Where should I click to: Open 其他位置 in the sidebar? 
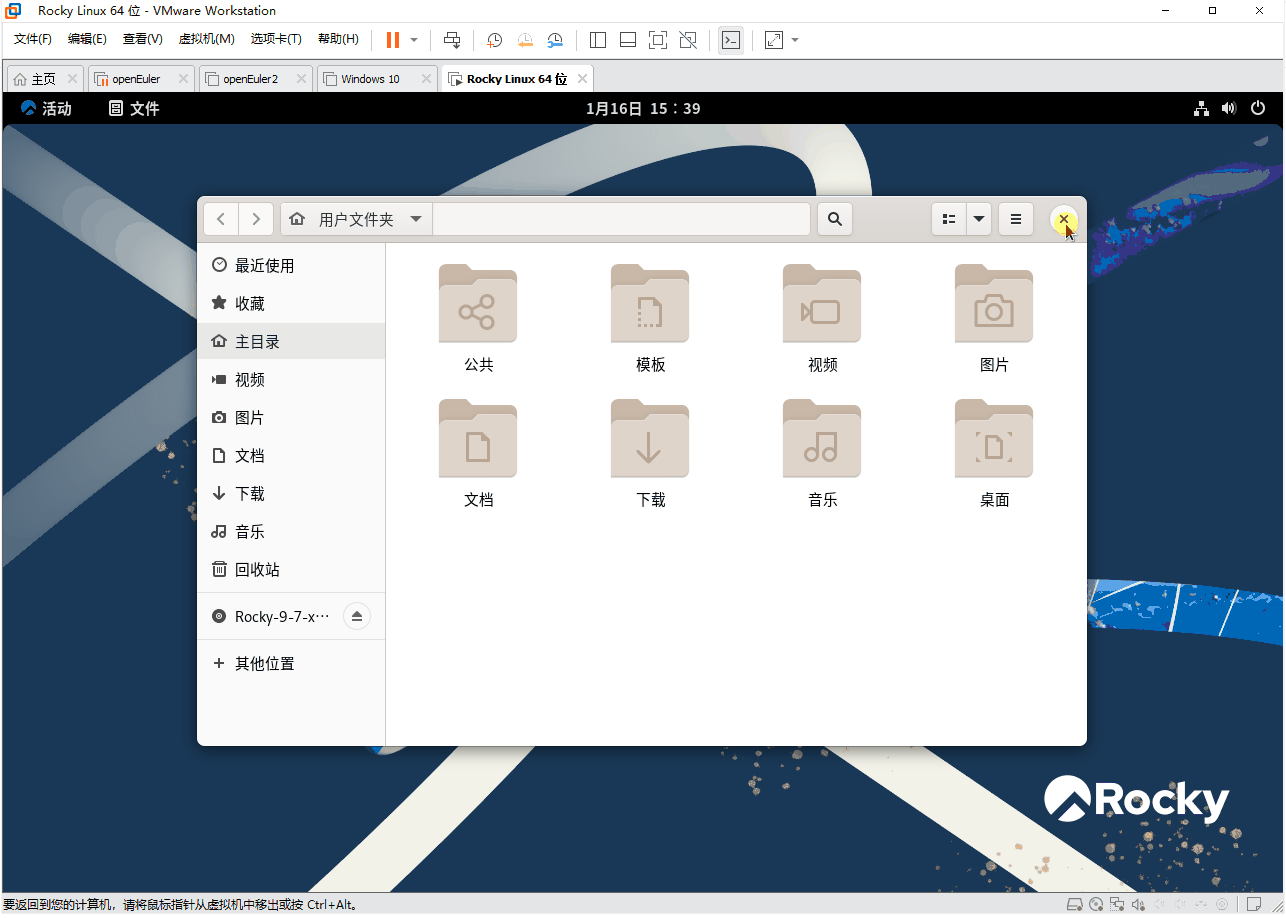click(265, 663)
